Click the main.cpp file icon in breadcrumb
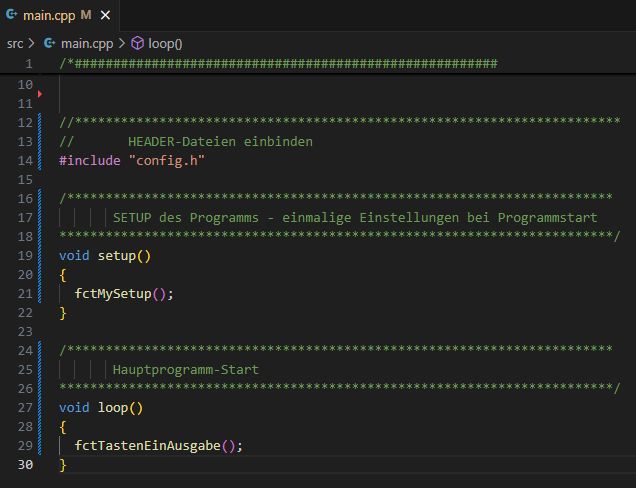The image size is (636, 488). pos(49,43)
